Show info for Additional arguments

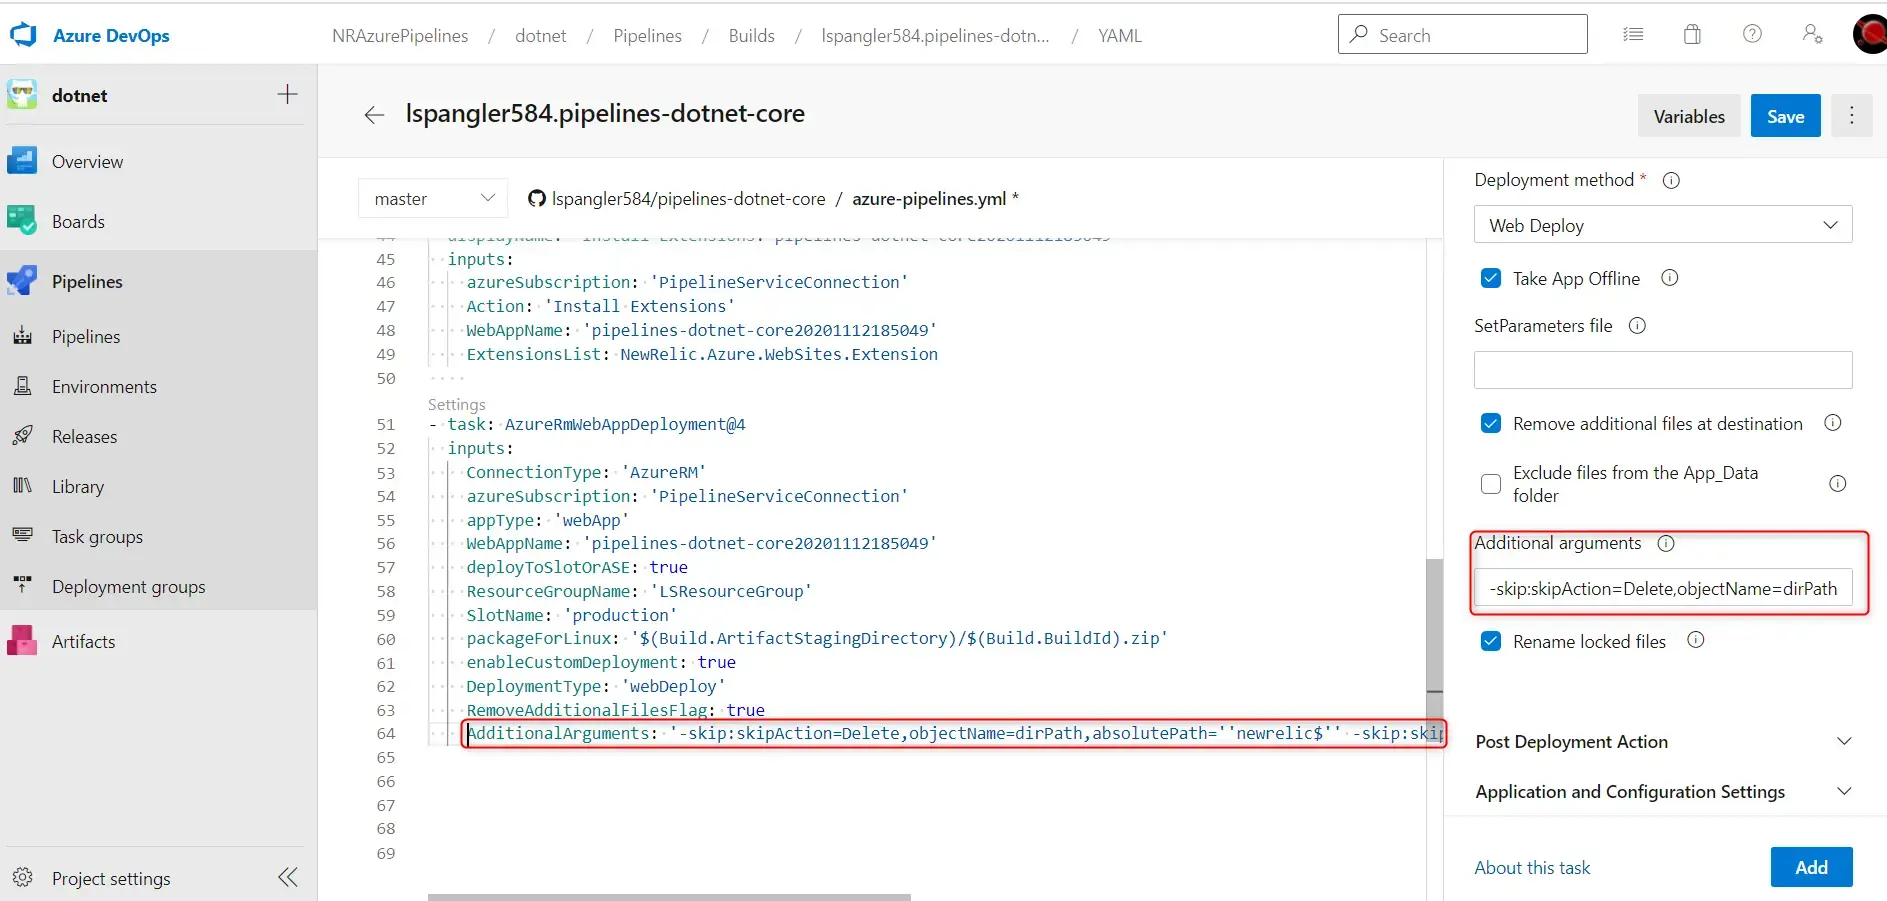pyautogui.click(x=1665, y=543)
